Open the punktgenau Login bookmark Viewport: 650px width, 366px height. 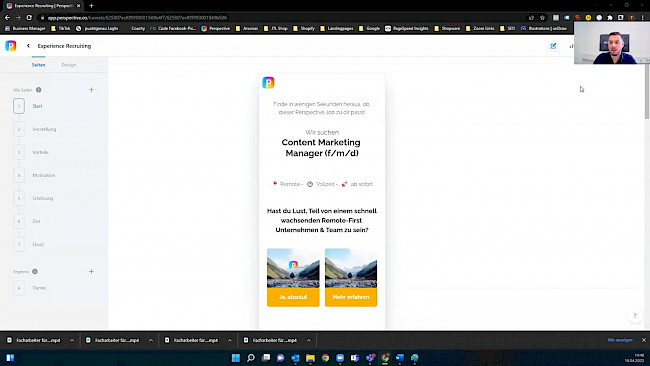97,29
